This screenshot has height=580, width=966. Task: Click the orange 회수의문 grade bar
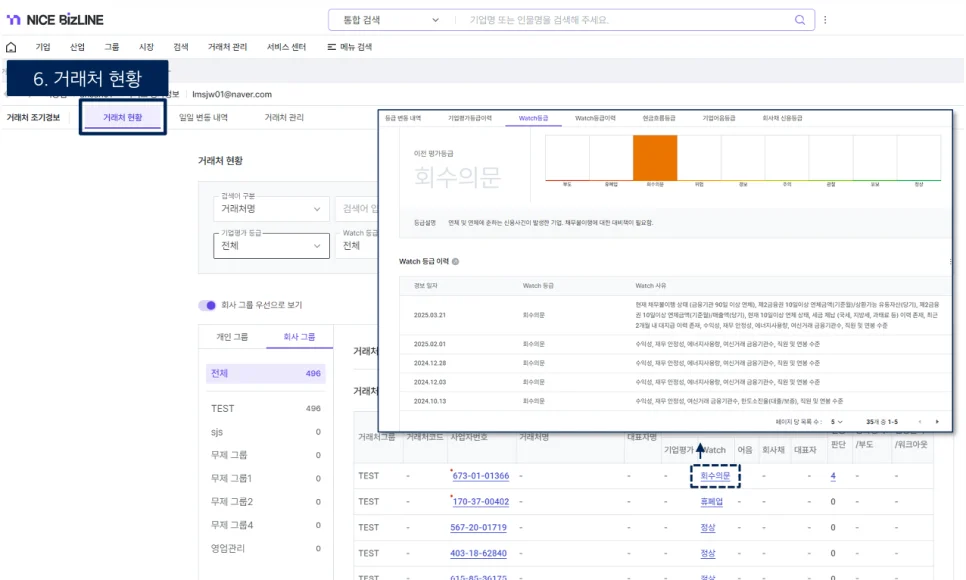[655, 159]
